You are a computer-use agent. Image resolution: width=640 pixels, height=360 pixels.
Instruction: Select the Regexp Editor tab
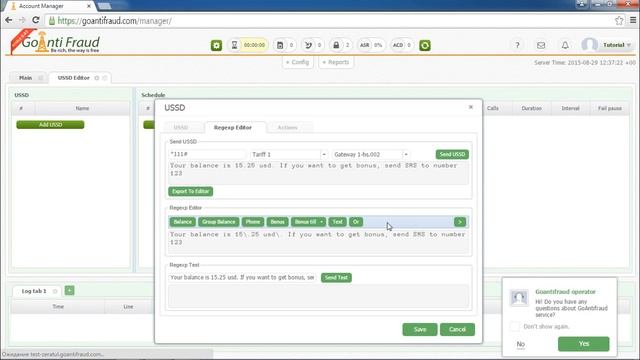[x=233, y=127]
